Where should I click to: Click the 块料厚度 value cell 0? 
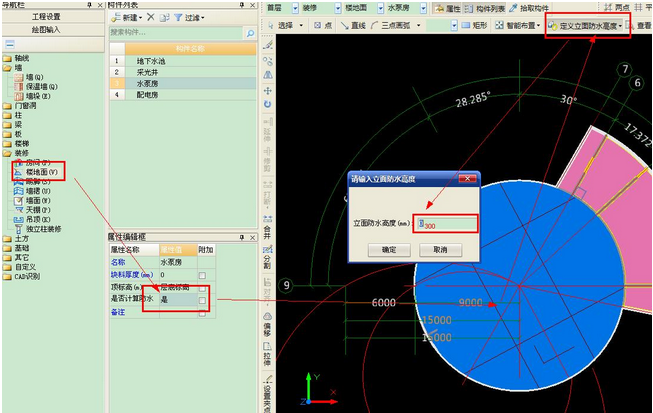tap(178, 275)
